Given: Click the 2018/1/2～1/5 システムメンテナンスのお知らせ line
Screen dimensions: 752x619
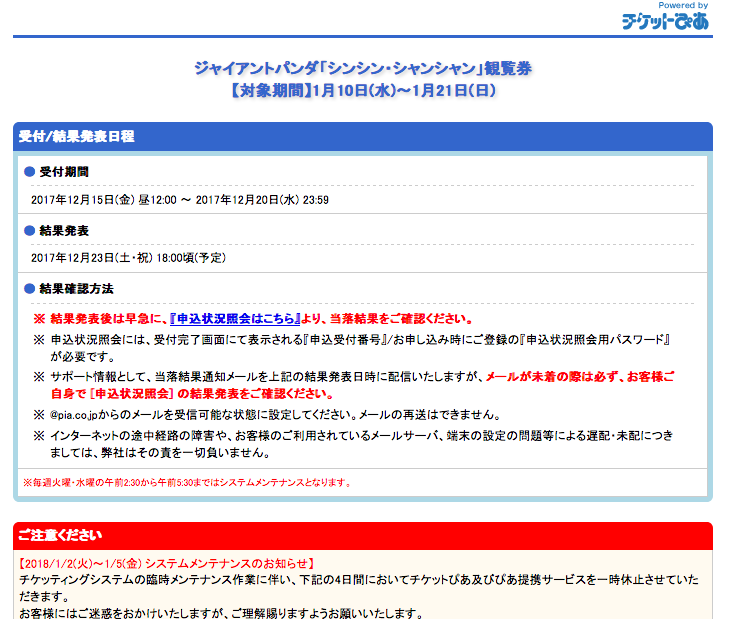Looking at the screenshot, I should (x=166, y=563).
